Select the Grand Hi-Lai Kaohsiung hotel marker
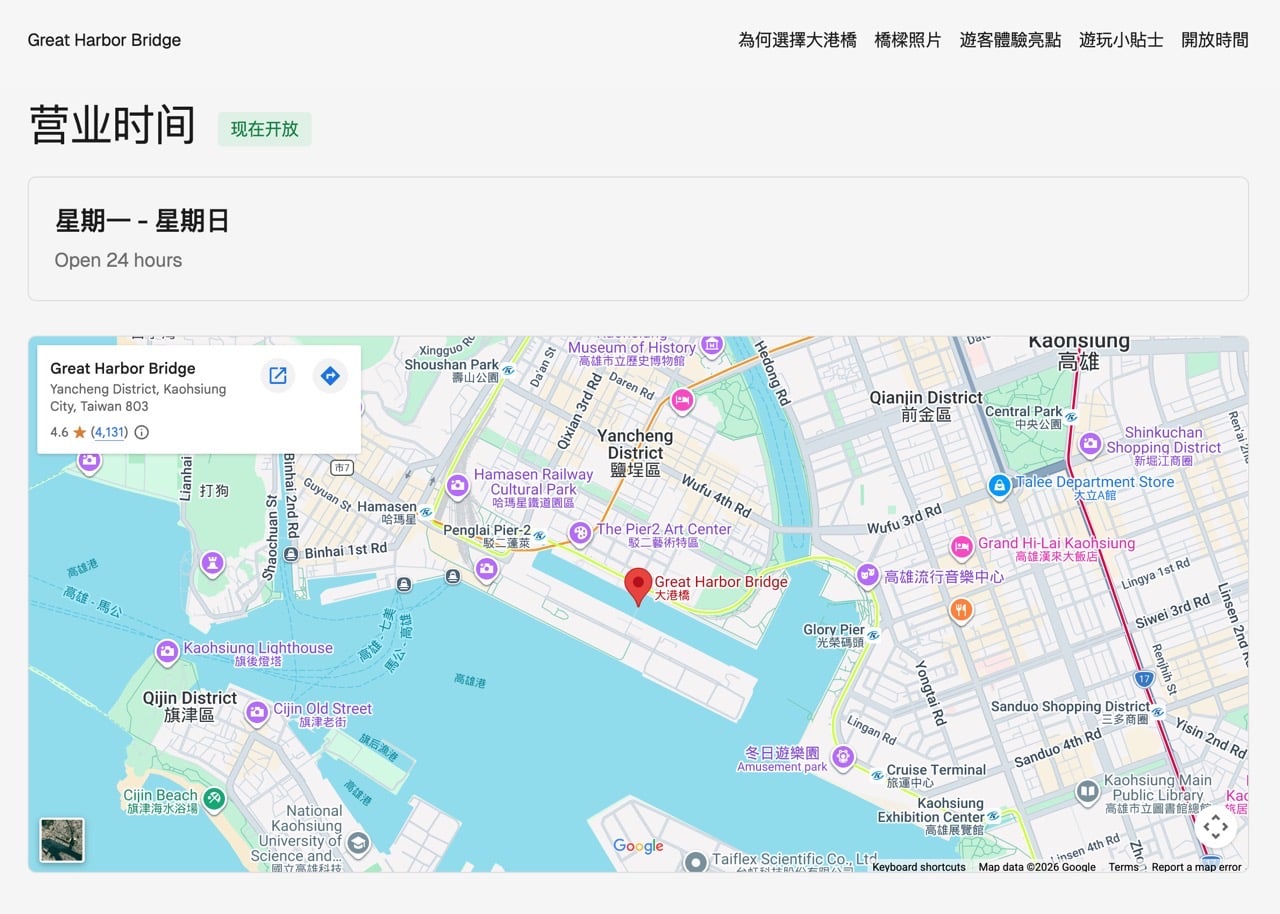This screenshot has width=1280, height=914. [x=962, y=546]
